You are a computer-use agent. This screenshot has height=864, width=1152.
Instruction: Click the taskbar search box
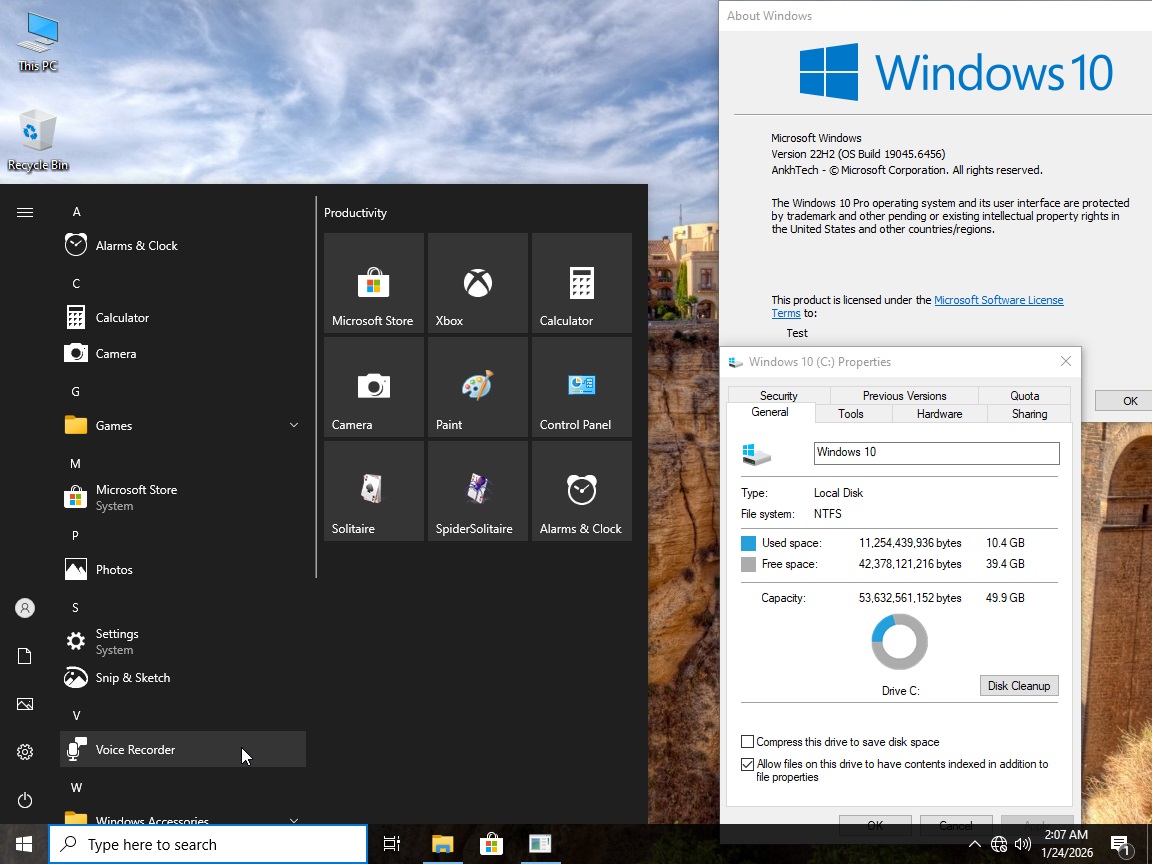[x=207, y=843]
